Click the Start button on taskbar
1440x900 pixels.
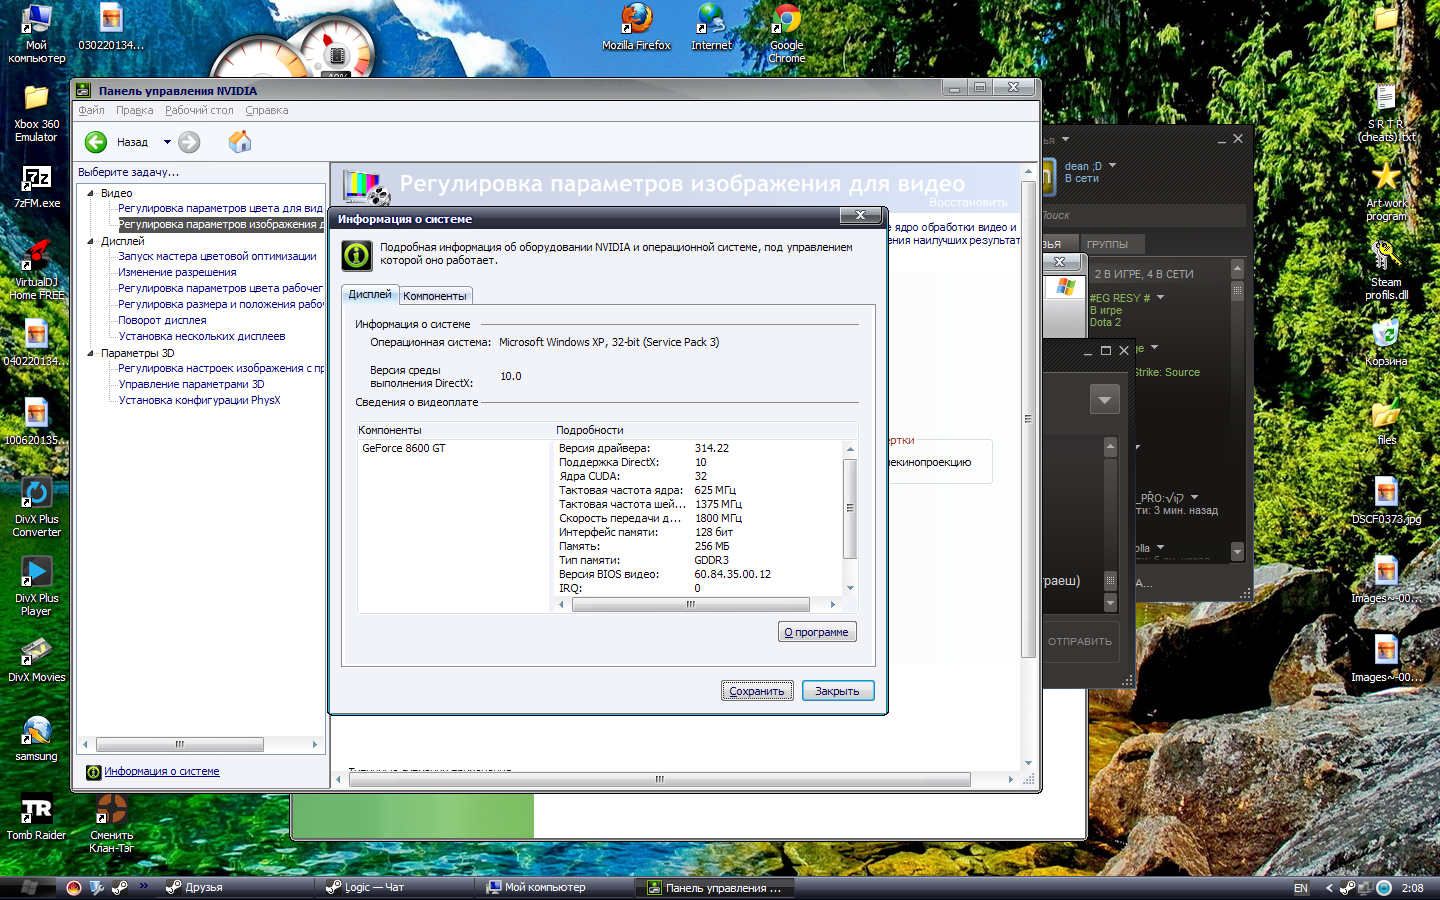[29, 887]
